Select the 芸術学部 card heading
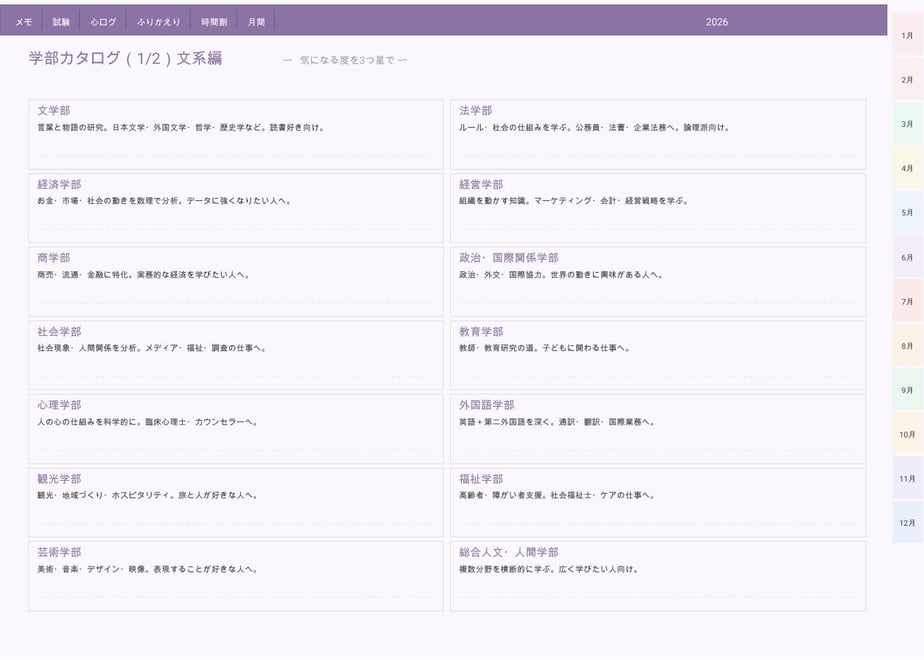The image size is (924, 660). (59, 553)
